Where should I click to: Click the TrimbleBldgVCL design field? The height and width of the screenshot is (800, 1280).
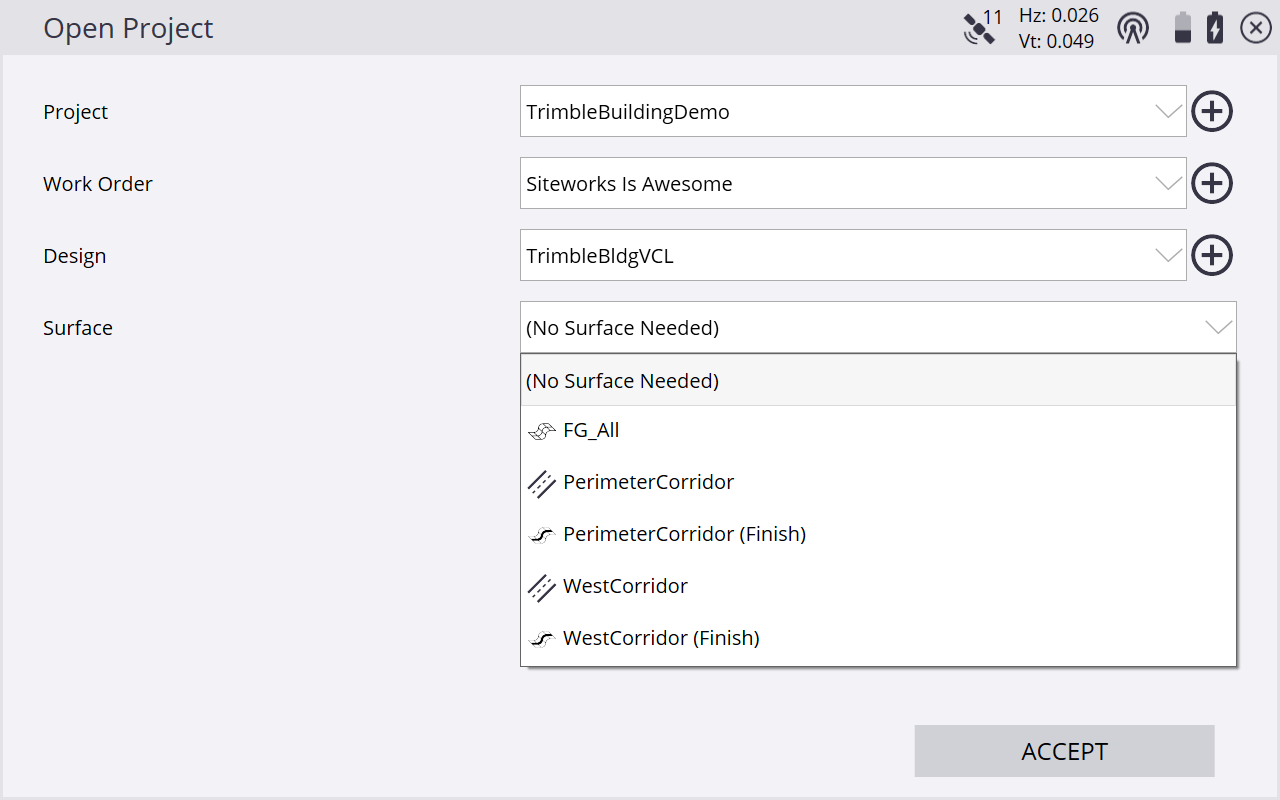[853, 255]
